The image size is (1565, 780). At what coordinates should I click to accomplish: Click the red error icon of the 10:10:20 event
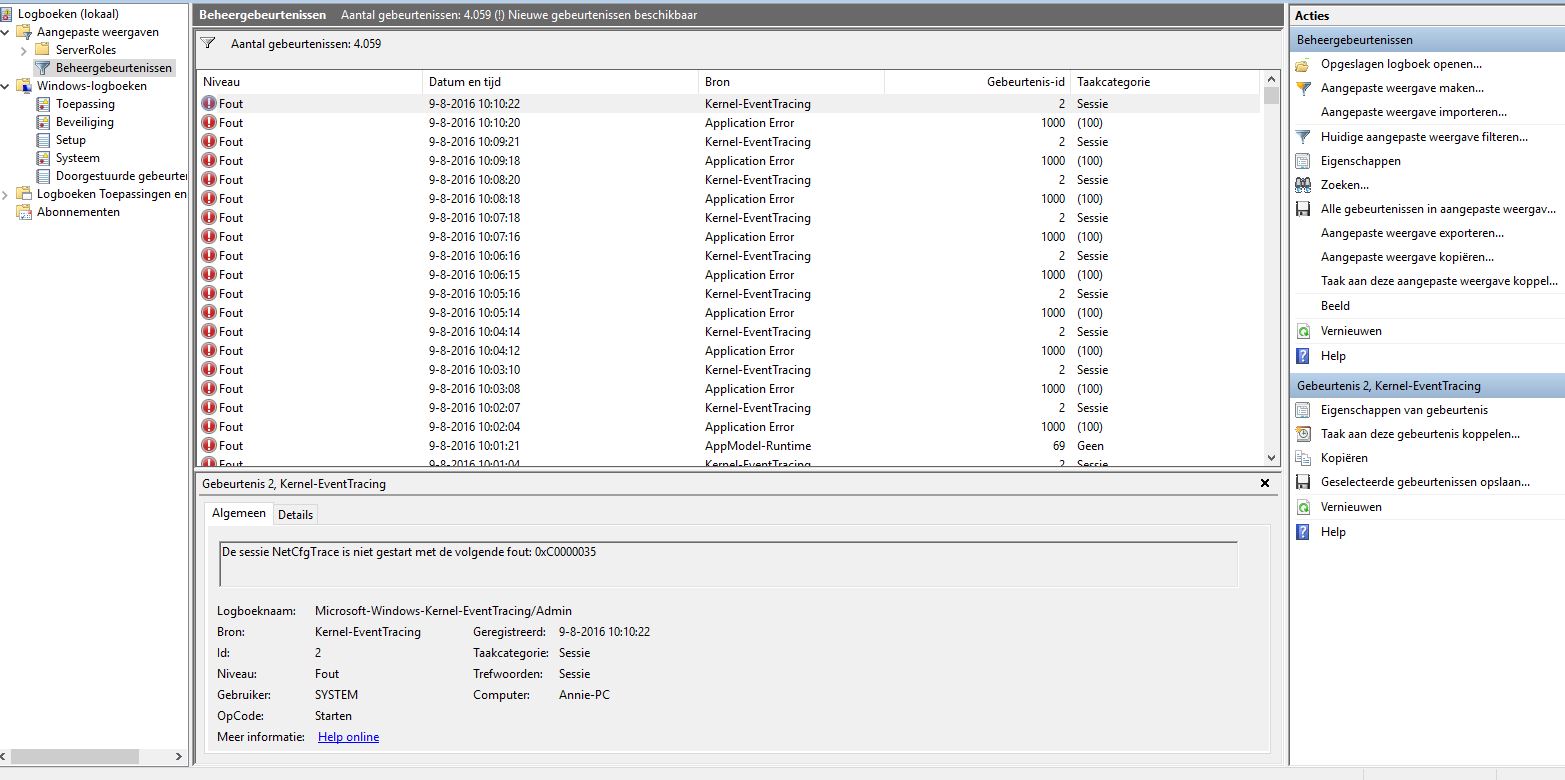[209, 123]
